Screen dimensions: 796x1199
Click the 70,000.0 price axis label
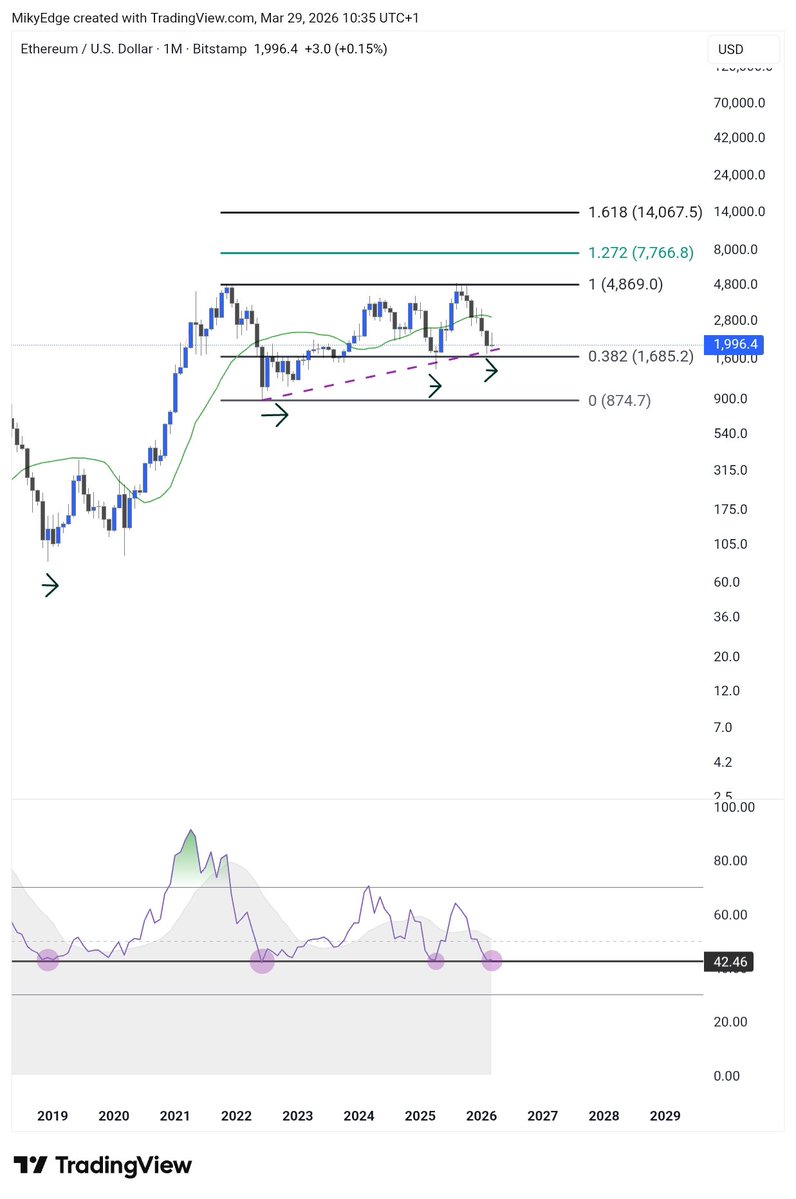pos(739,102)
